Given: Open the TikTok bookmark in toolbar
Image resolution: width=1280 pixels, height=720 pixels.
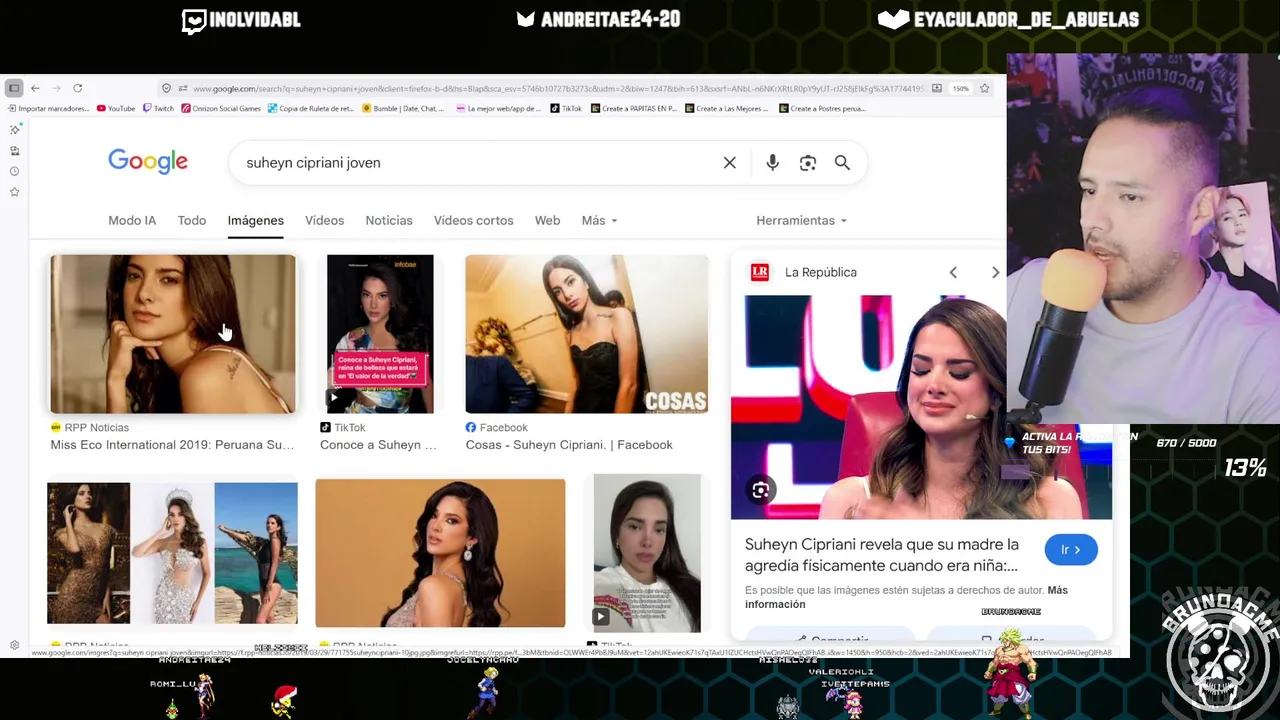Looking at the screenshot, I should click(566, 108).
